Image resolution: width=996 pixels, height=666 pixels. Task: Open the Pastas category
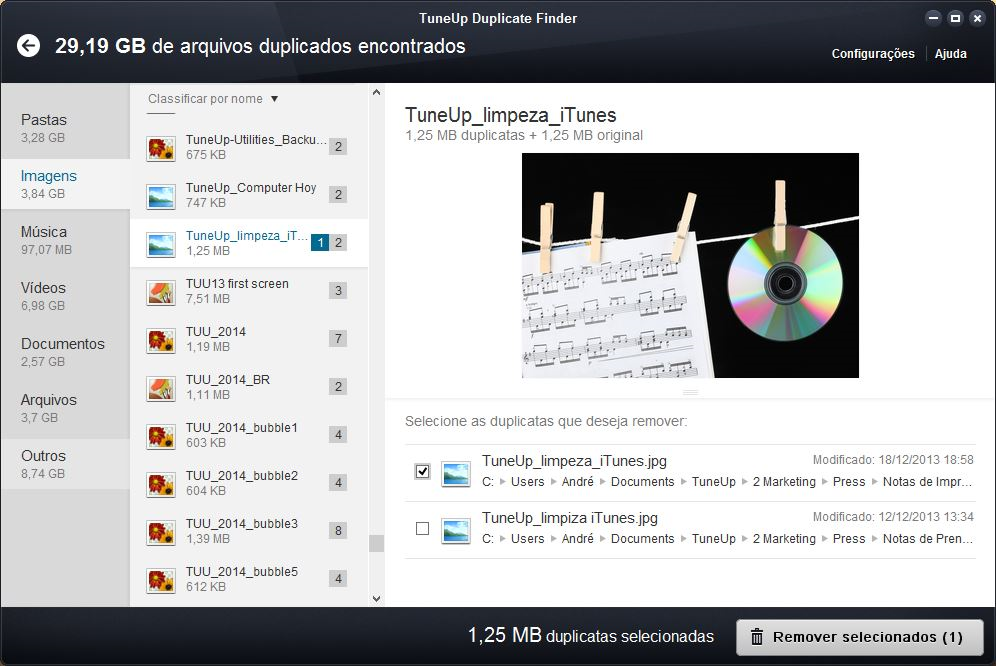coord(65,128)
